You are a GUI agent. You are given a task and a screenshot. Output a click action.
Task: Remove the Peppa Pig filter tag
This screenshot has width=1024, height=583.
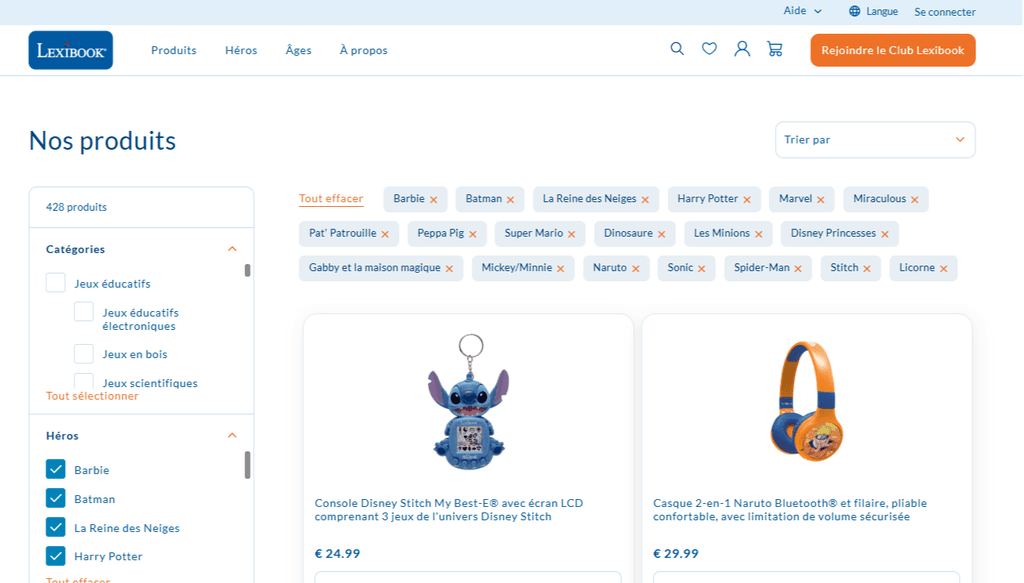[473, 234]
